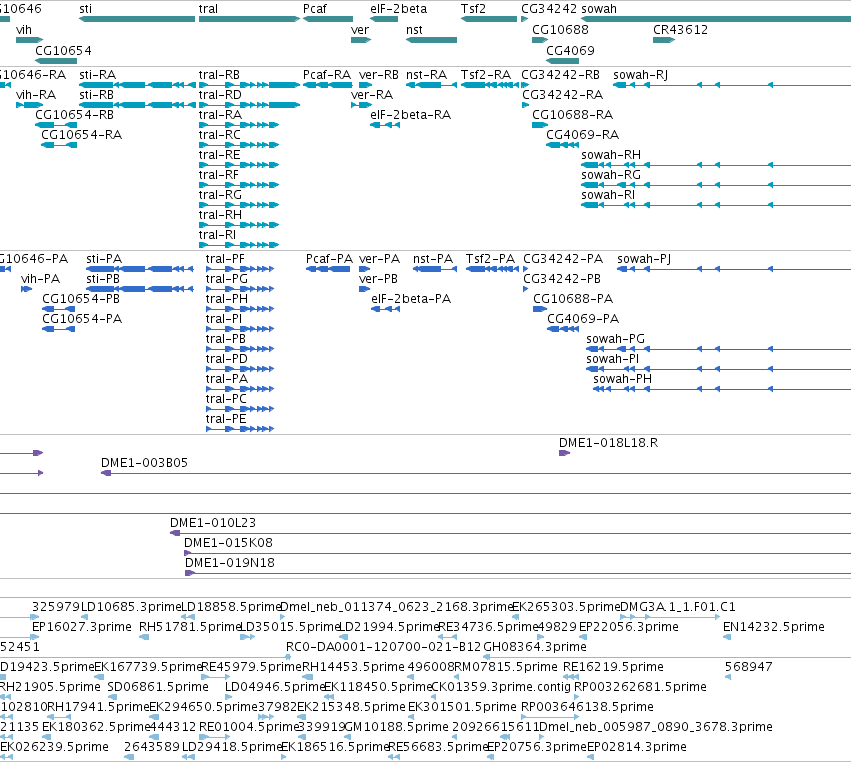The width and height of the screenshot is (851, 762).
Task: Click transcript sowah-RI
Action: (716, 205)
